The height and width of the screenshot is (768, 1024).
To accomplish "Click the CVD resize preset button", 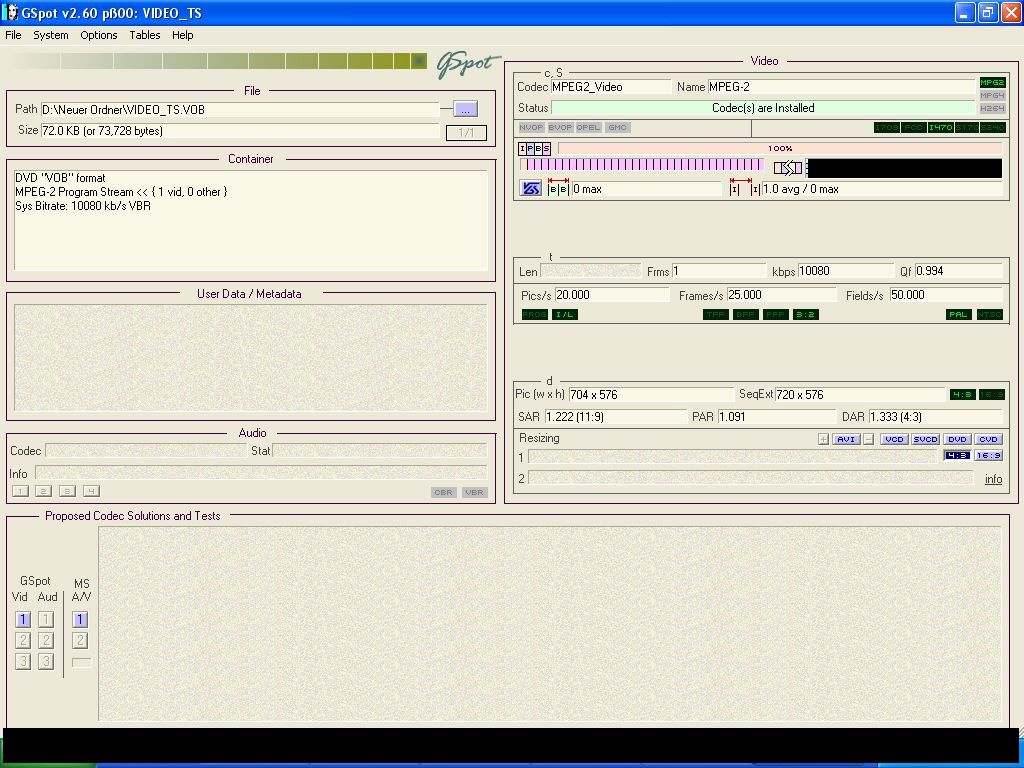I will [988, 440].
